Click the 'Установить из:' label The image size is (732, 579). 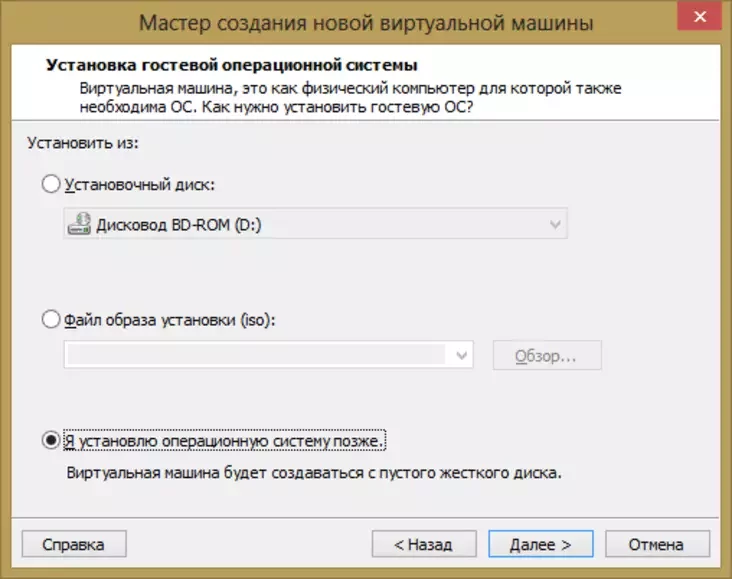(x=82, y=143)
